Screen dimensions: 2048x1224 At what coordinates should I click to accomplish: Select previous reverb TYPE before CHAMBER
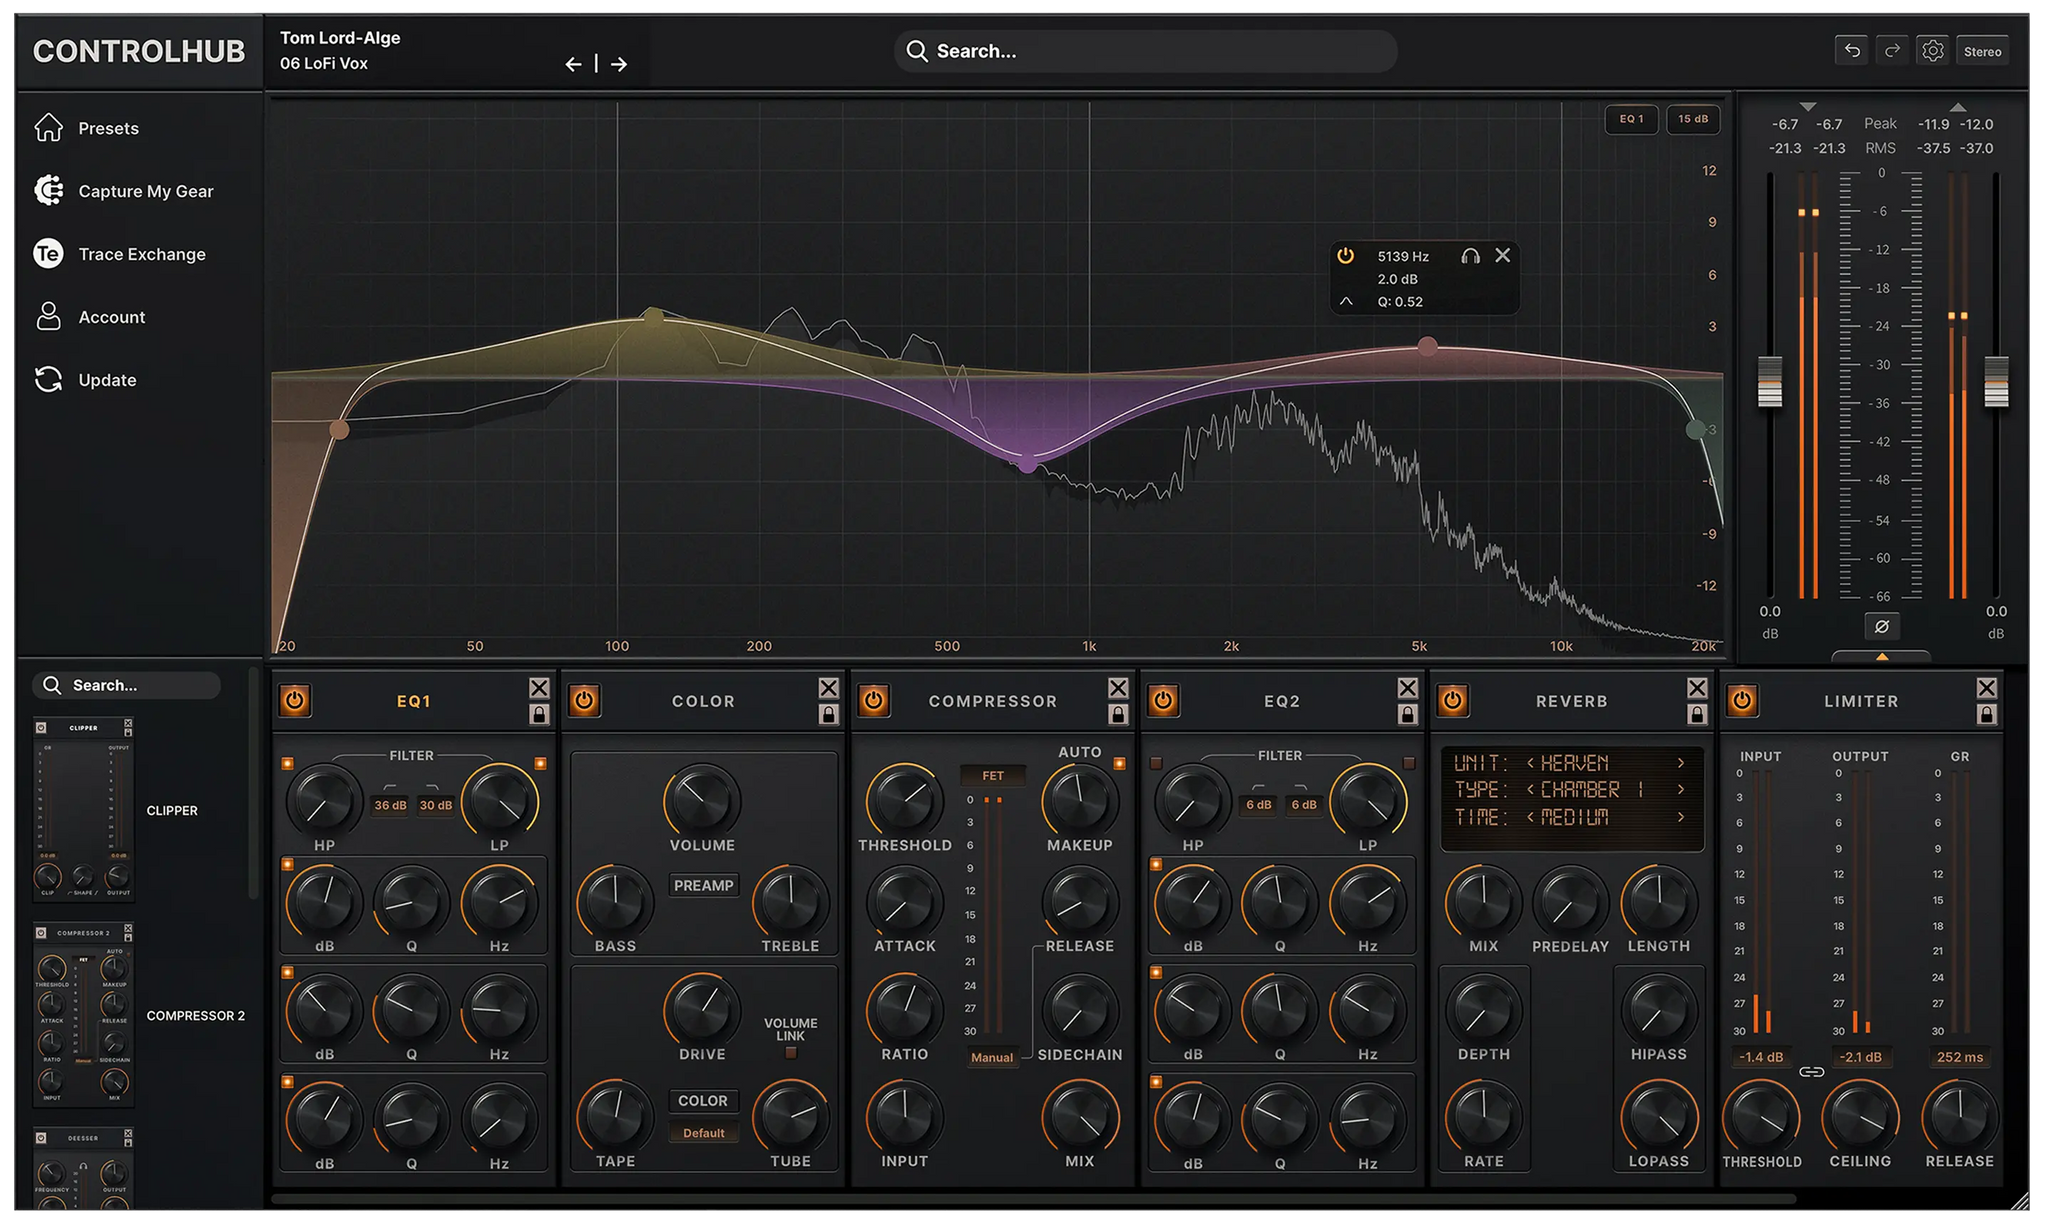coord(1530,790)
